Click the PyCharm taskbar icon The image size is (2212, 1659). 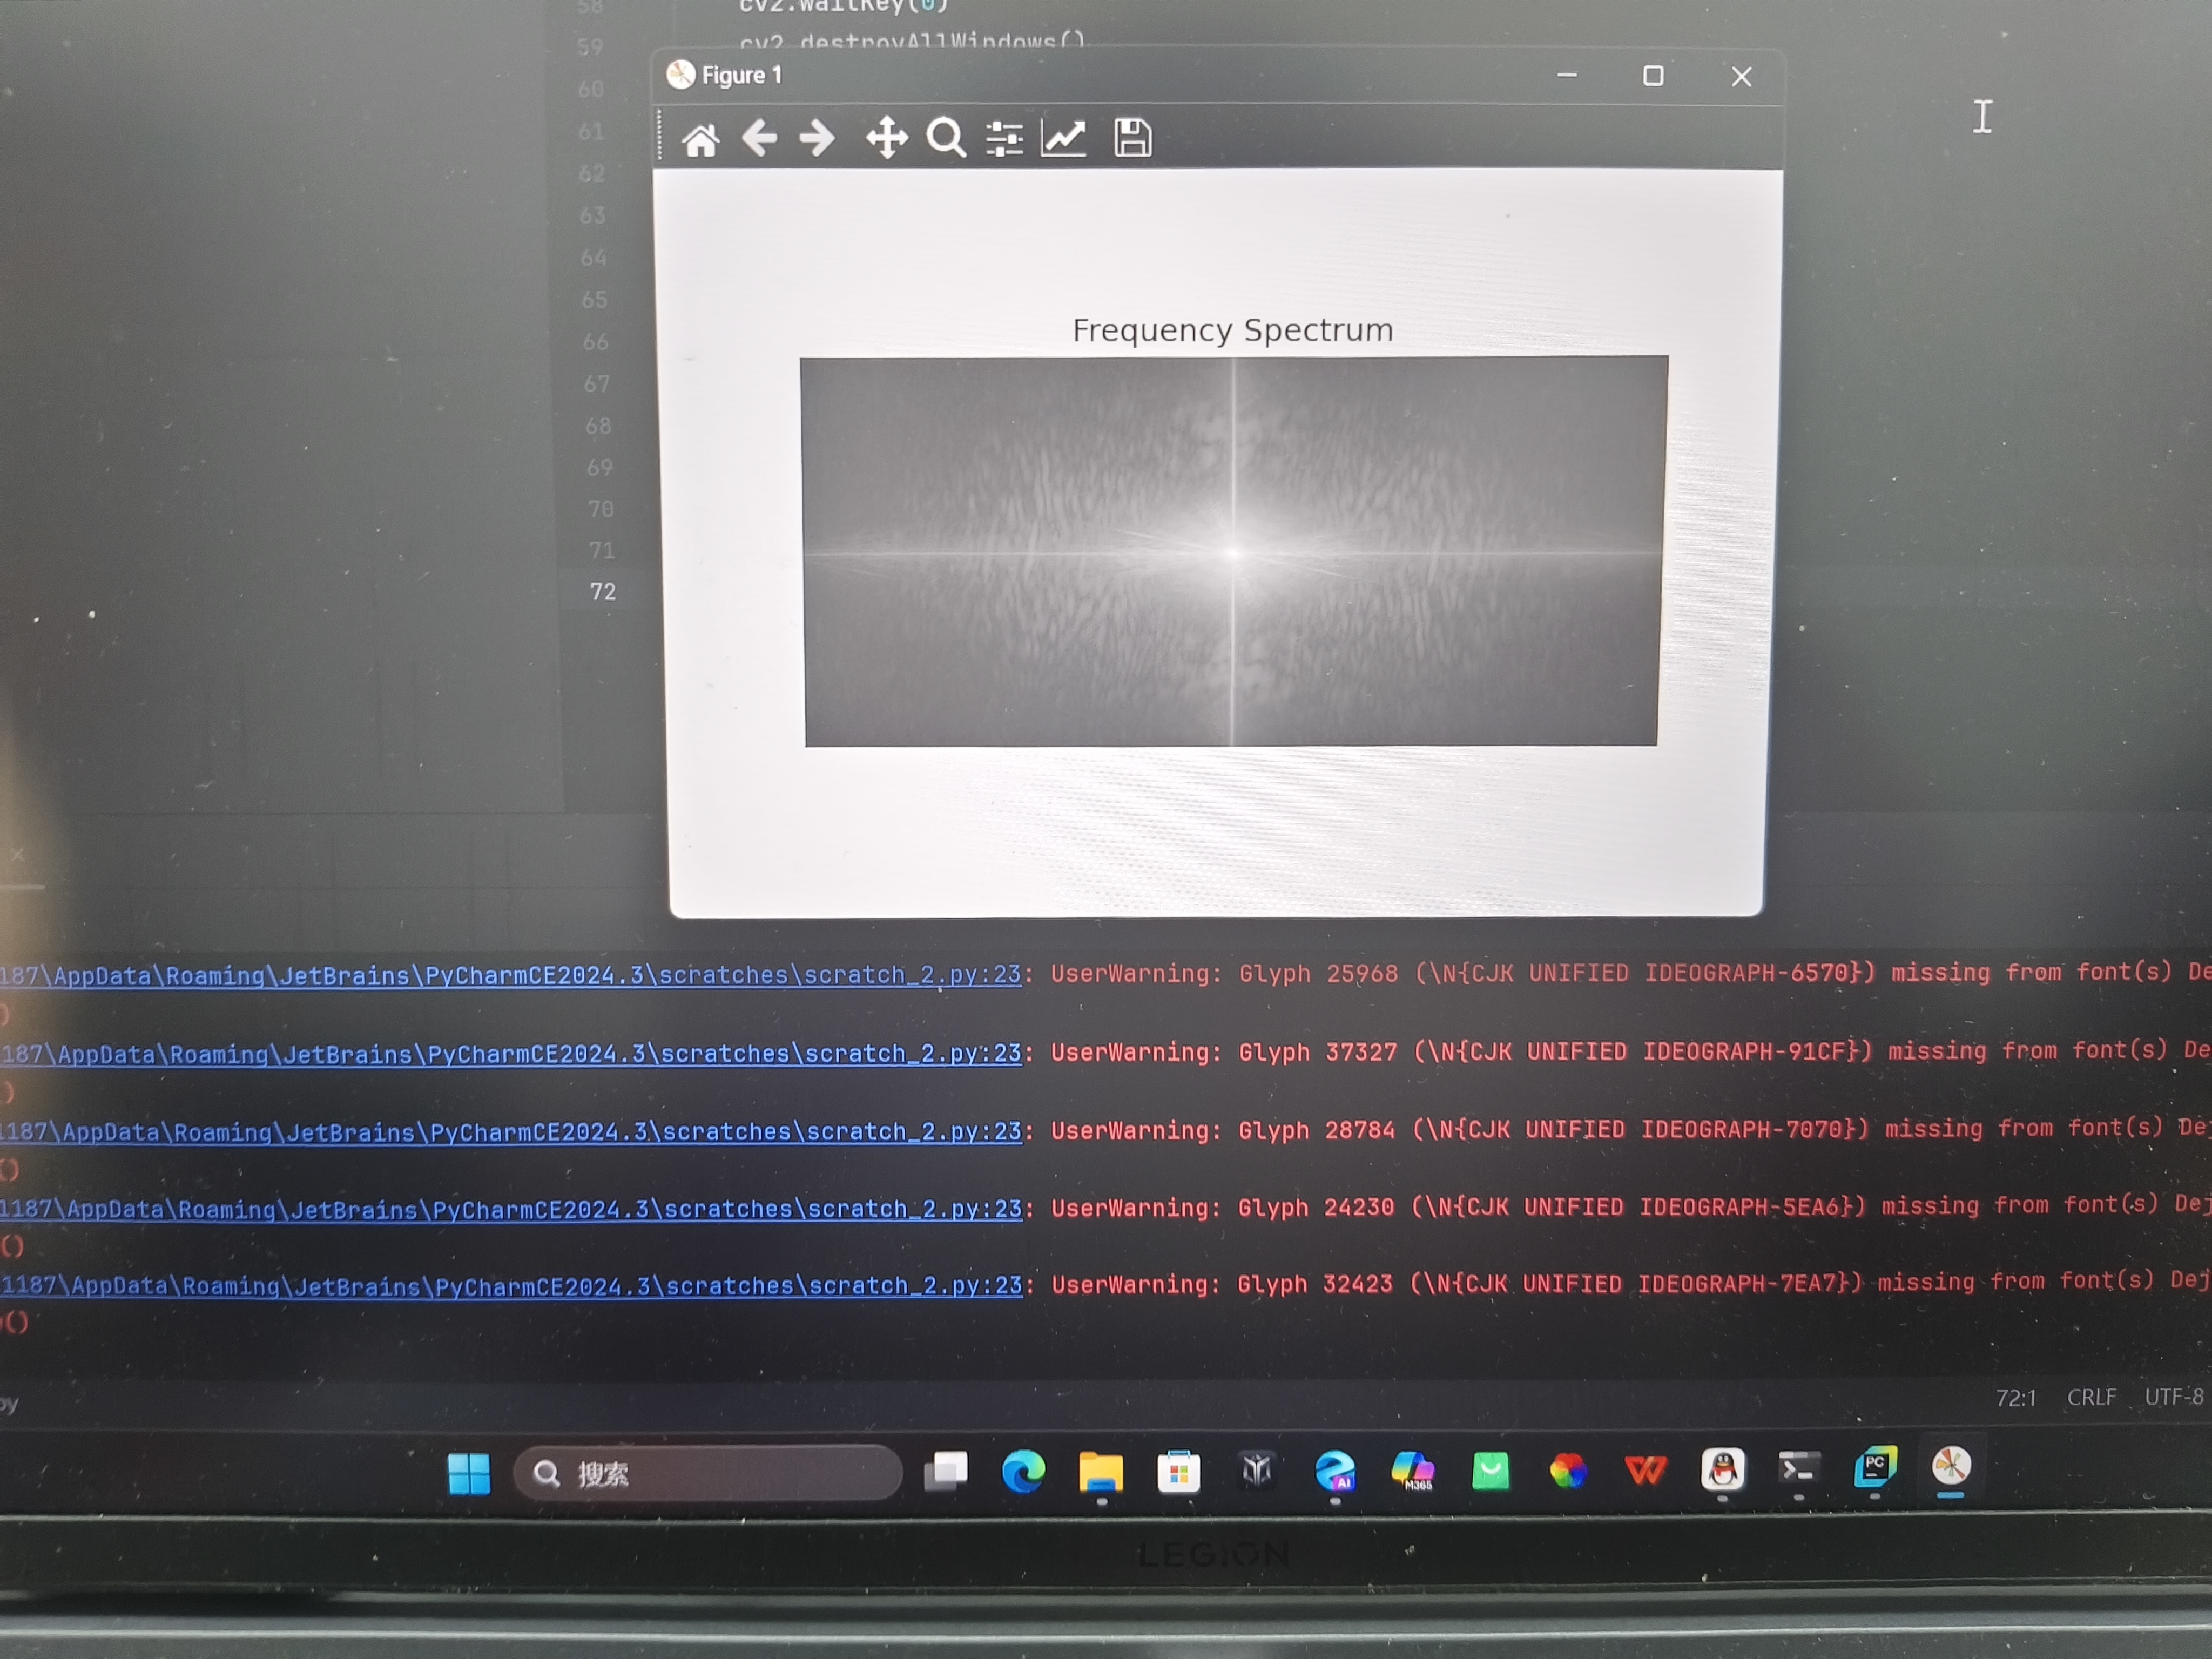point(1875,1468)
